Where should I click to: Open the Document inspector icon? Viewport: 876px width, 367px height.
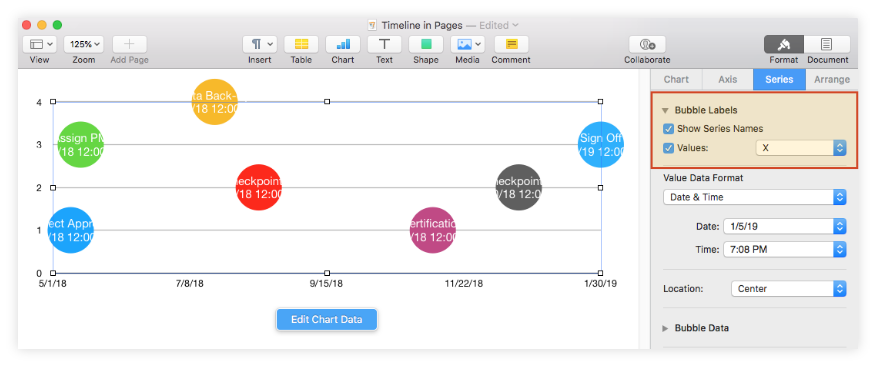(x=827, y=44)
